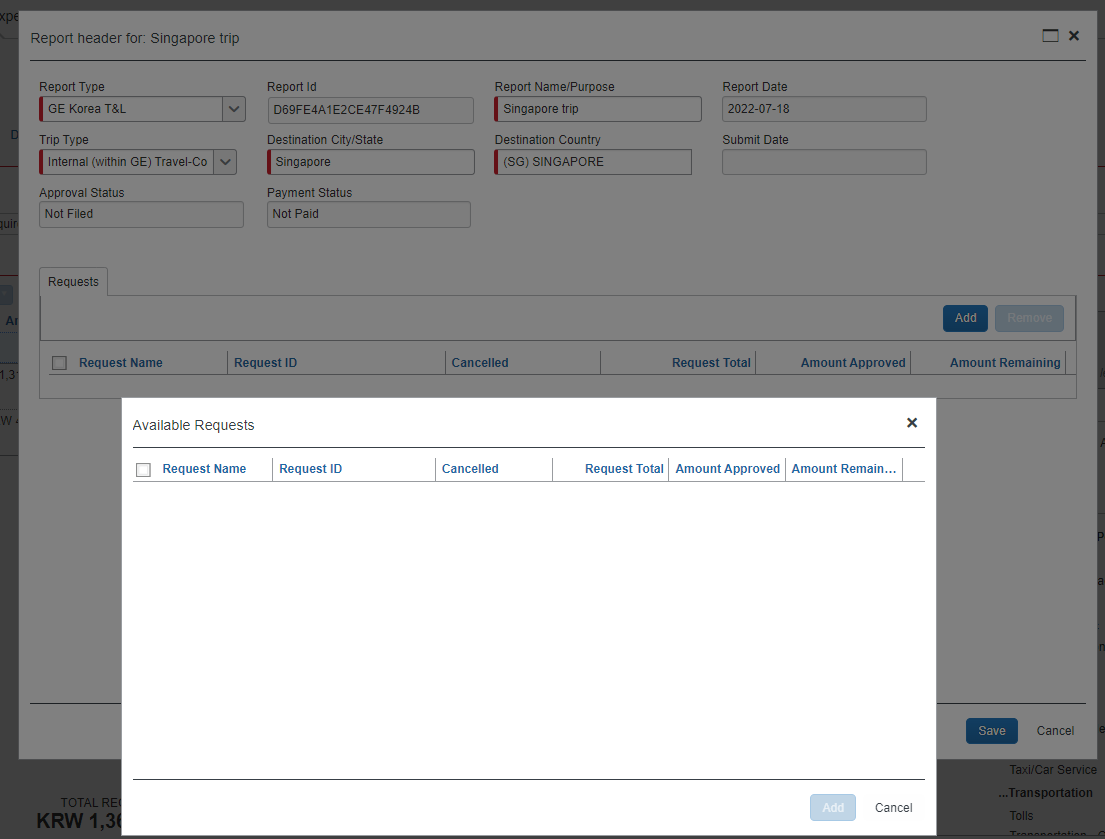Expand the Trip Type dropdown arrow

click(225, 162)
